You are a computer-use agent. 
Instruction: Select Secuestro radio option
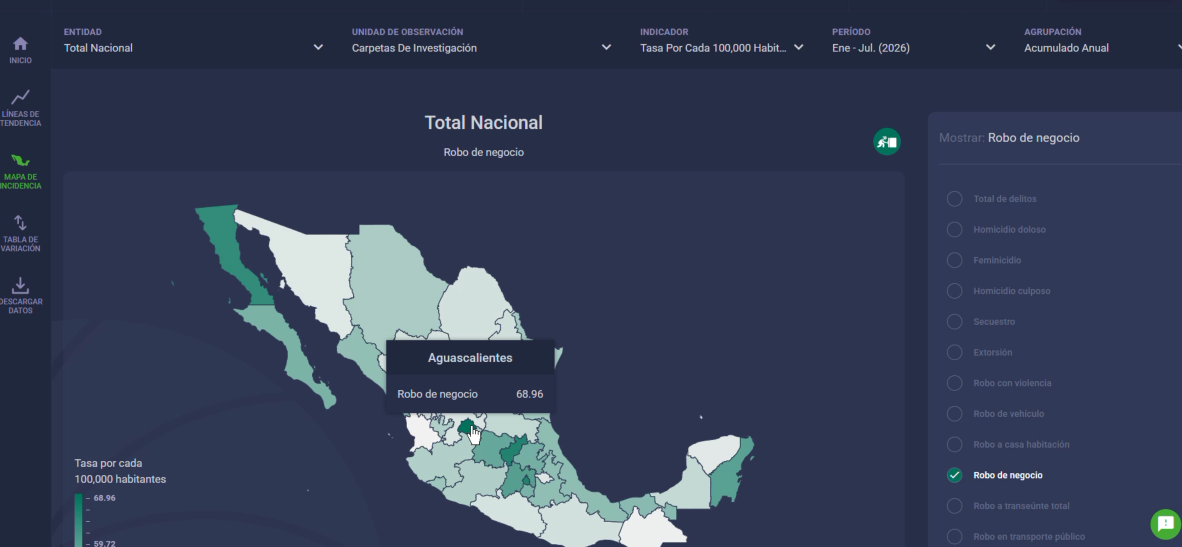click(x=954, y=322)
